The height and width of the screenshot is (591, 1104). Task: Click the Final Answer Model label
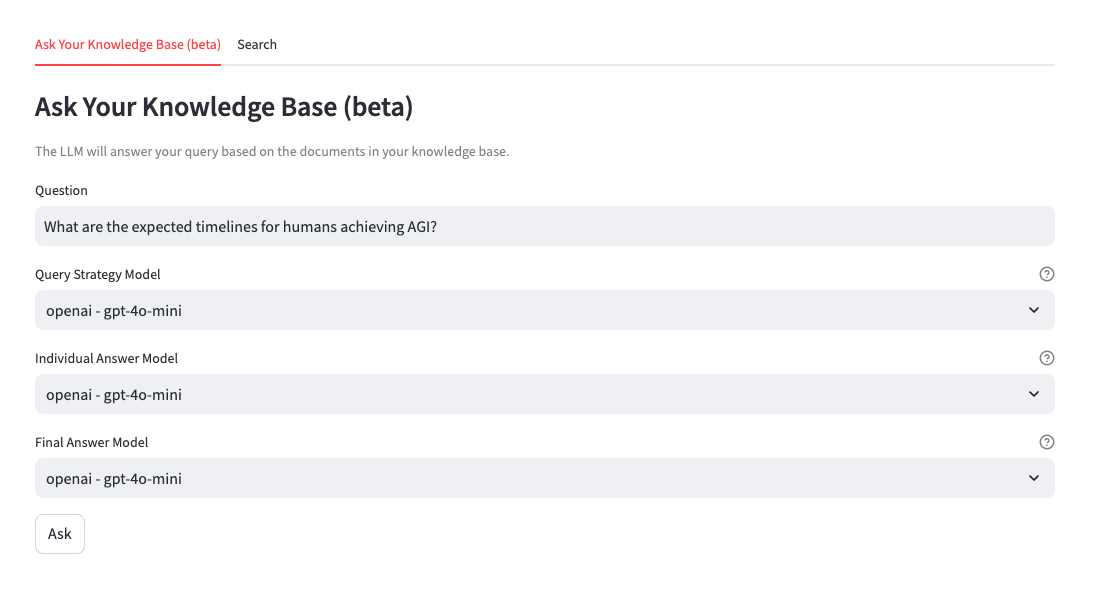(92, 442)
